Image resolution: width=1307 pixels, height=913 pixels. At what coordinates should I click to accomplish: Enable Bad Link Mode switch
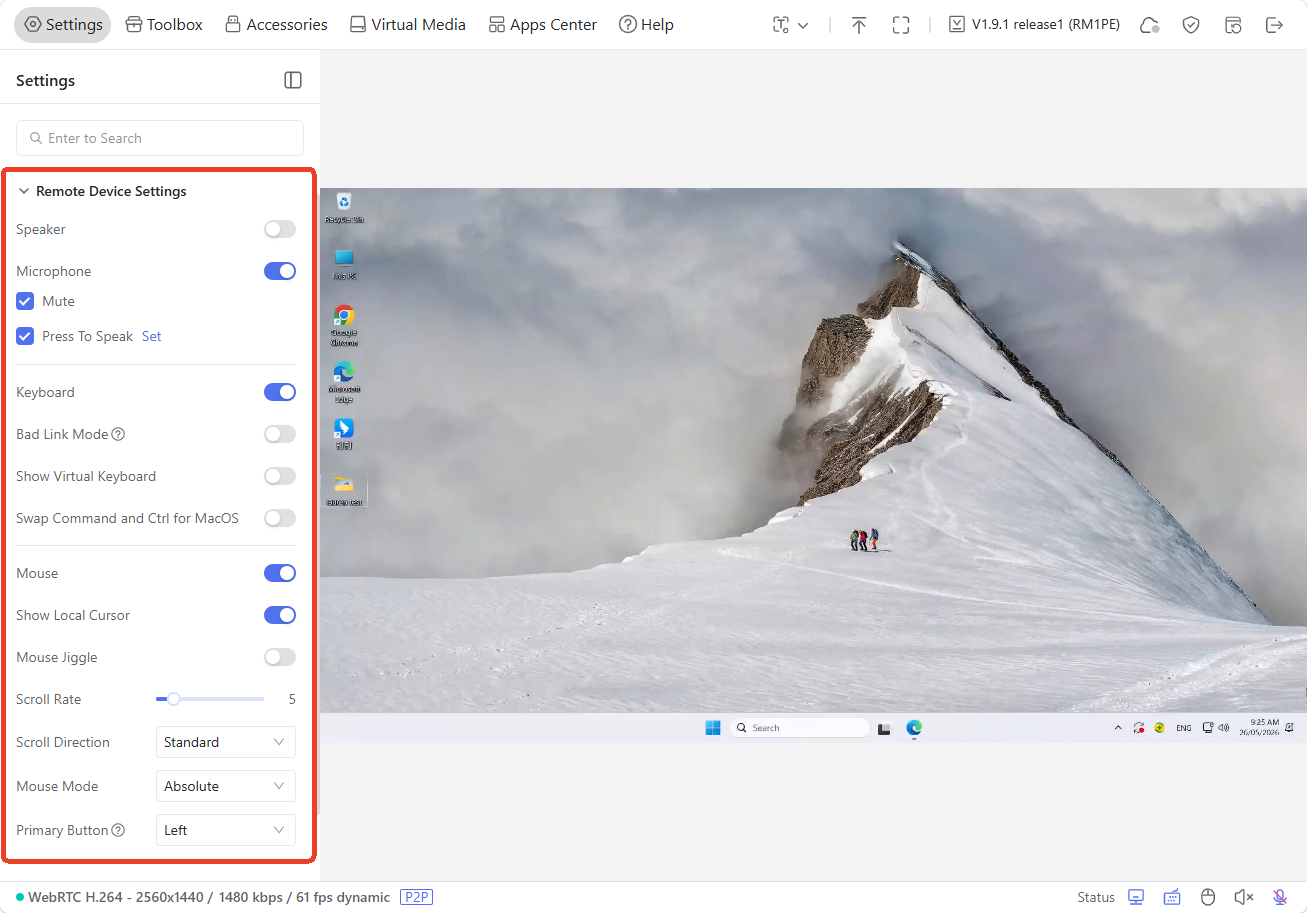click(x=280, y=434)
